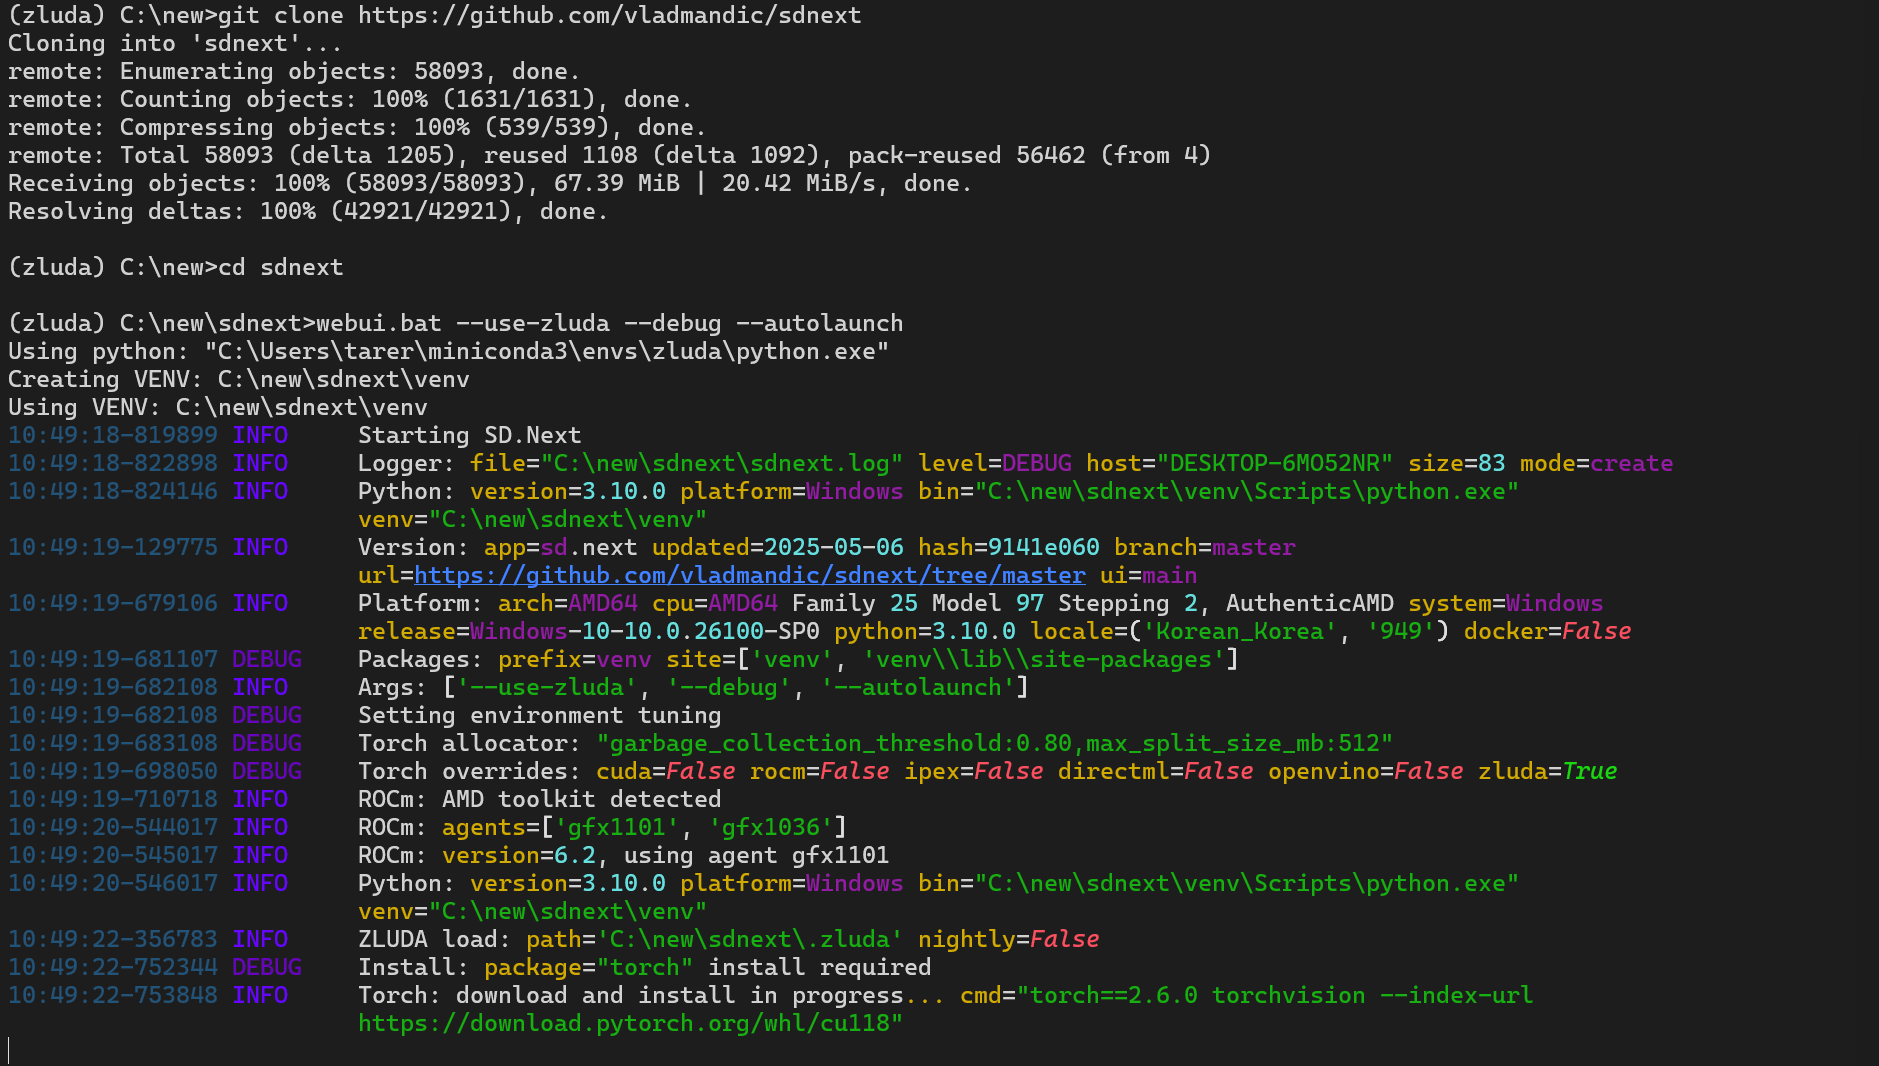Viewport: 1879px width, 1066px height.
Task: Open the github.com/vladmandic/sdnext/tree/master link
Action: click(x=750, y=576)
